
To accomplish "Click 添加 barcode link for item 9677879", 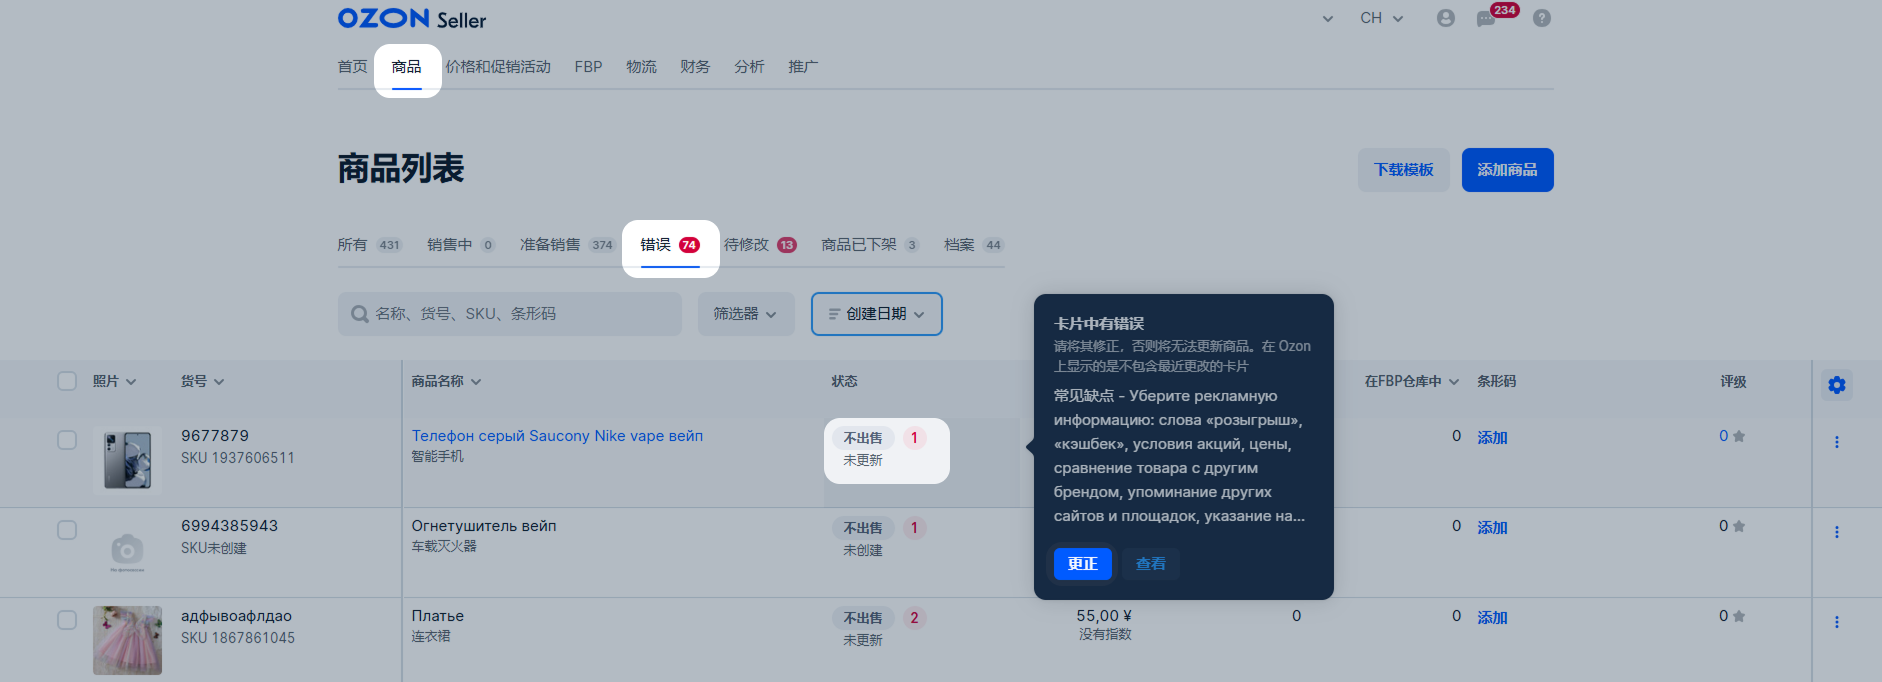I will 1492,438.
